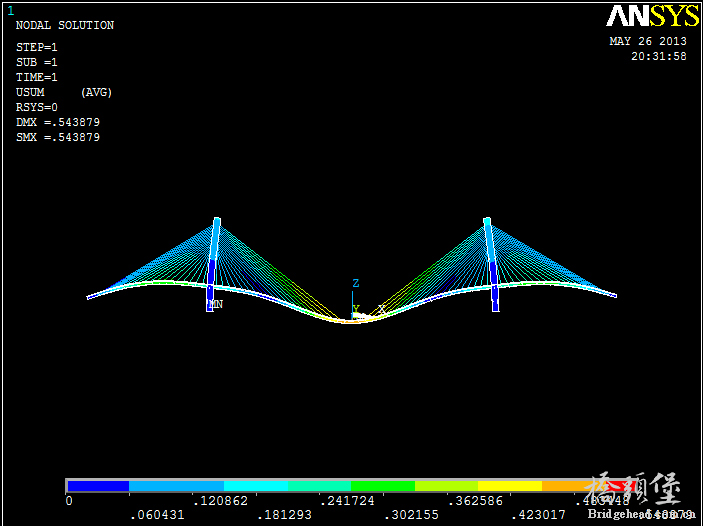Click the legend value ".241724"
The height and width of the screenshot is (526, 703).
(x=347, y=501)
